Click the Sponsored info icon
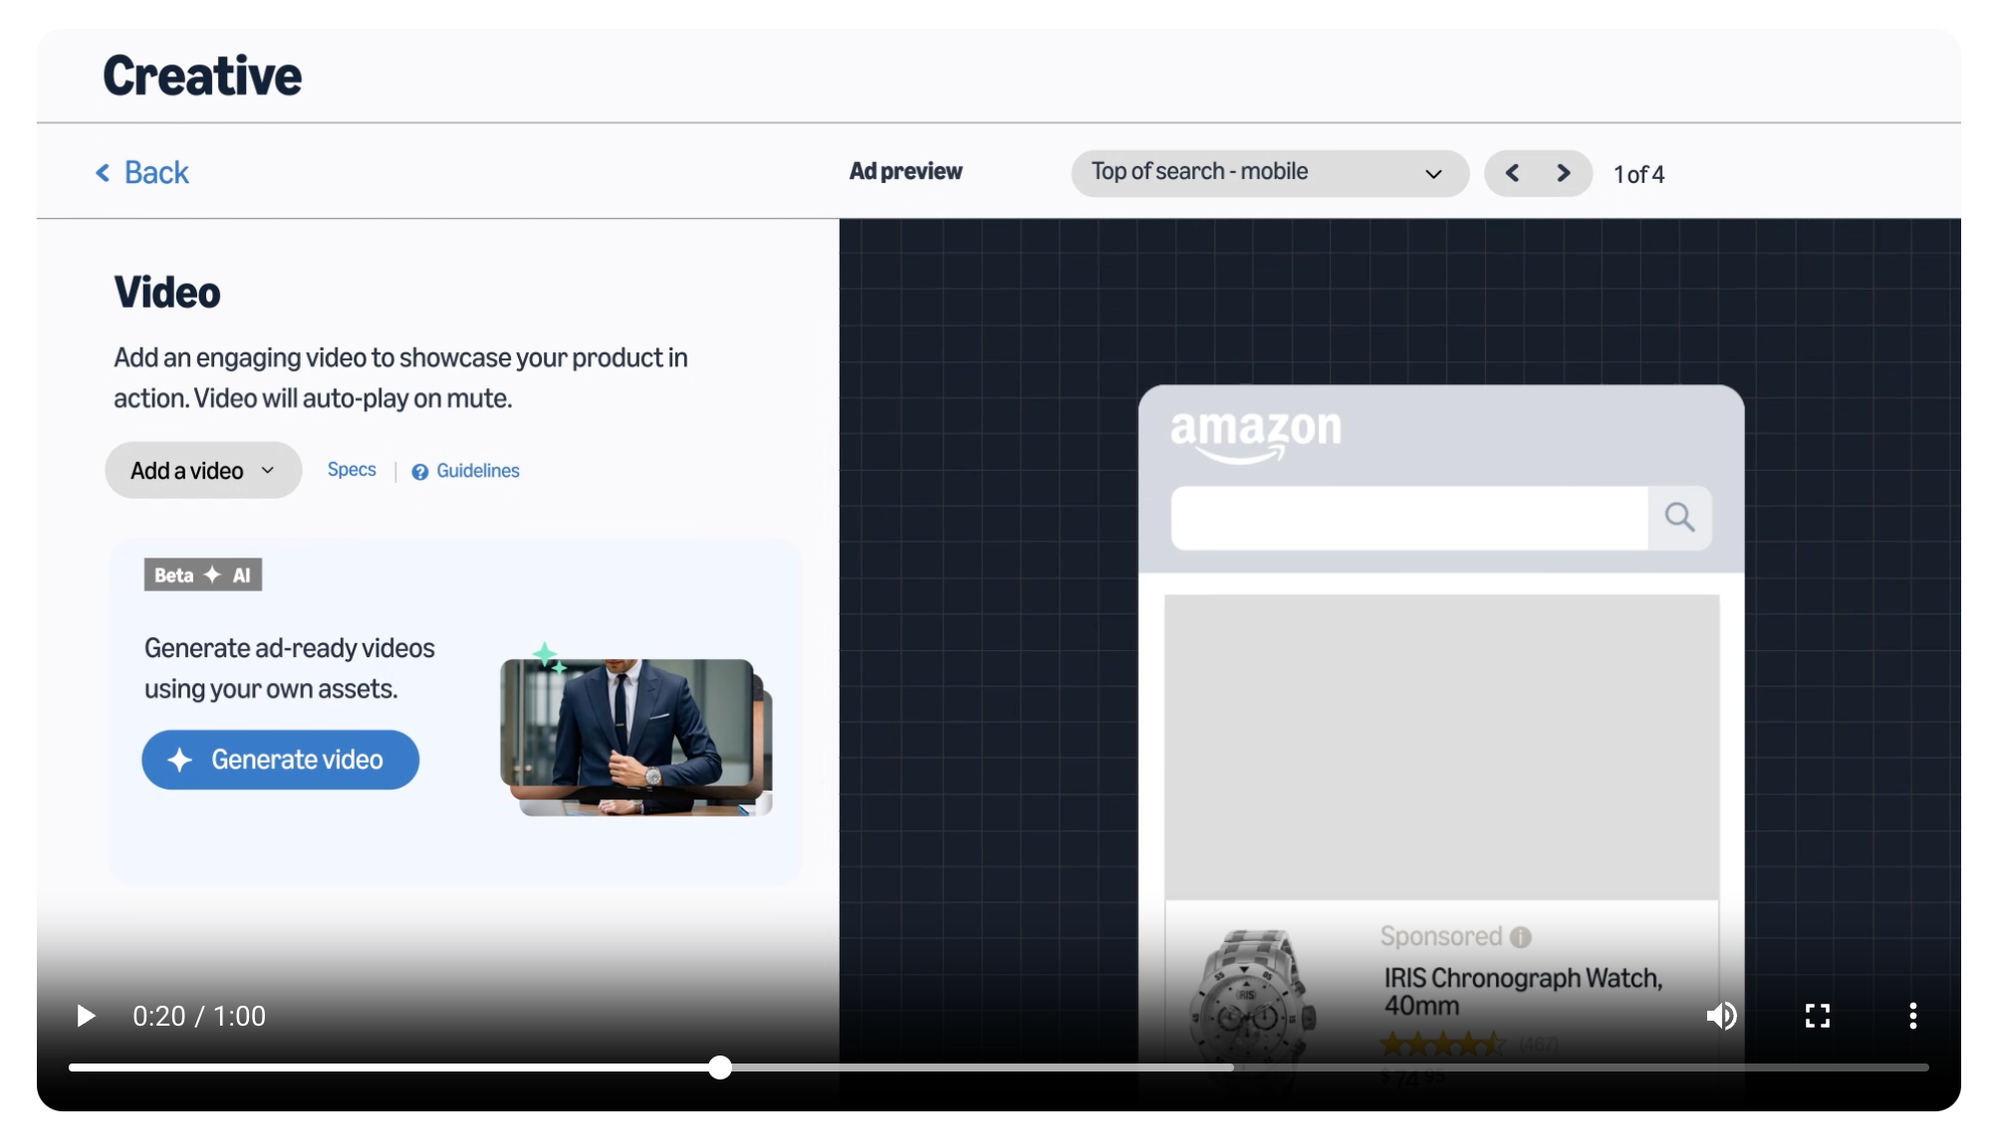 coord(1521,937)
